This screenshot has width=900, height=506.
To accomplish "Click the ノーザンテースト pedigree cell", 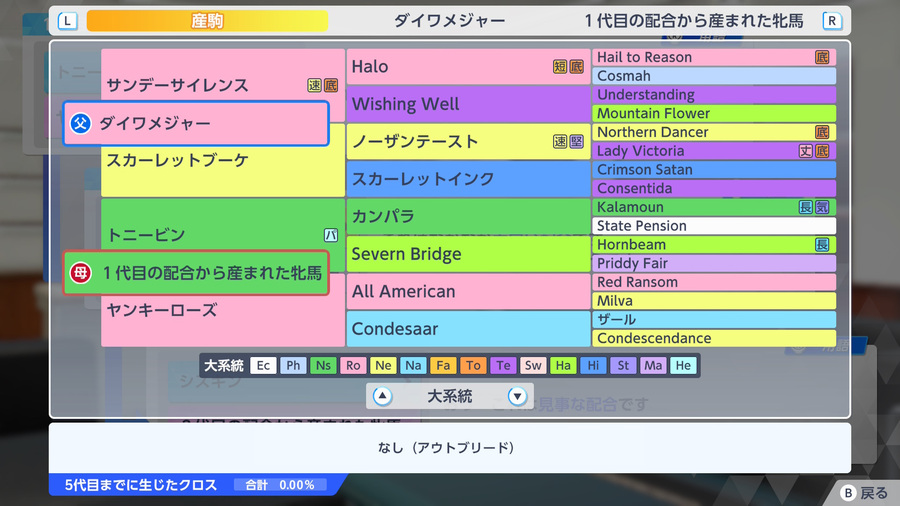I will pyautogui.click(x=468, y=142).
